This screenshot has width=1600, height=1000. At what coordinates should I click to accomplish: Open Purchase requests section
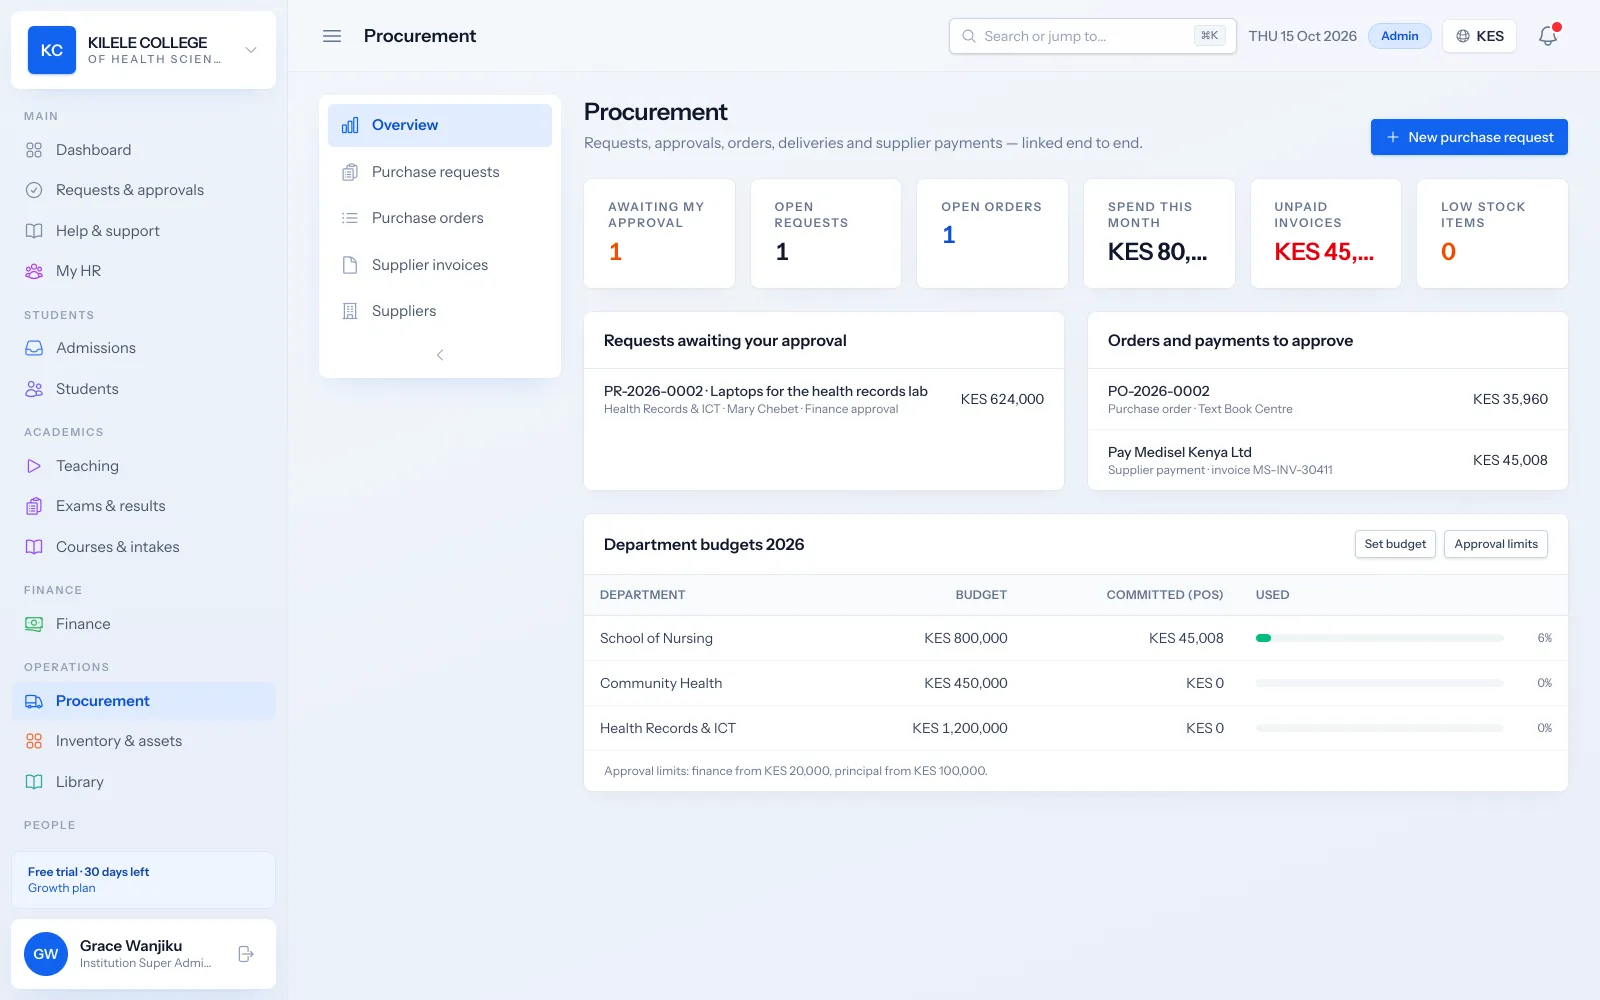click(x=440, y=172)
